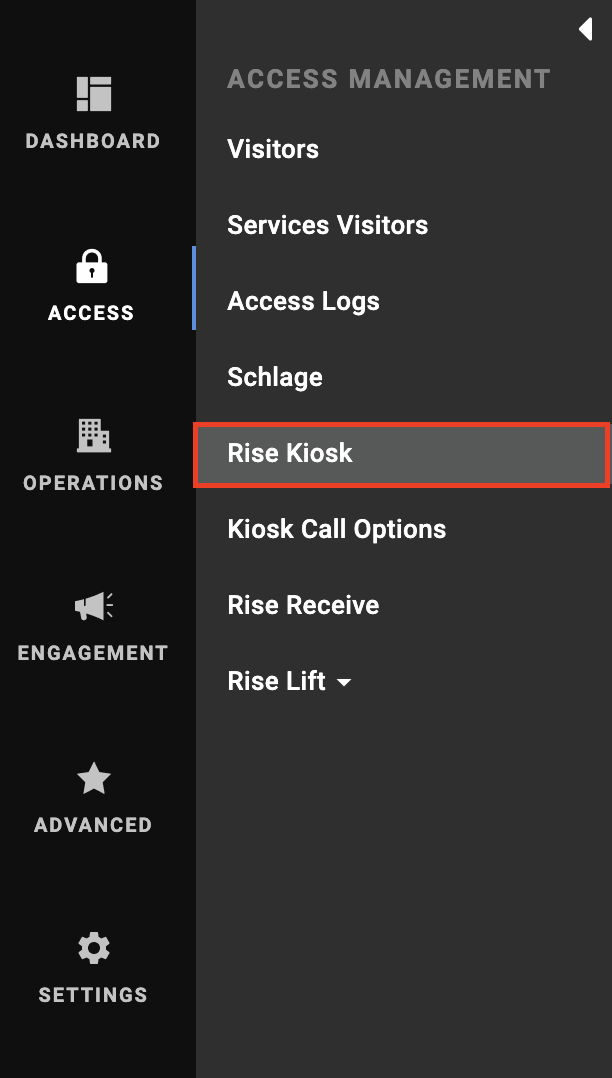612x1078 pixels.
Task: Click the Advanced star icon
Action: pos(94,778)
